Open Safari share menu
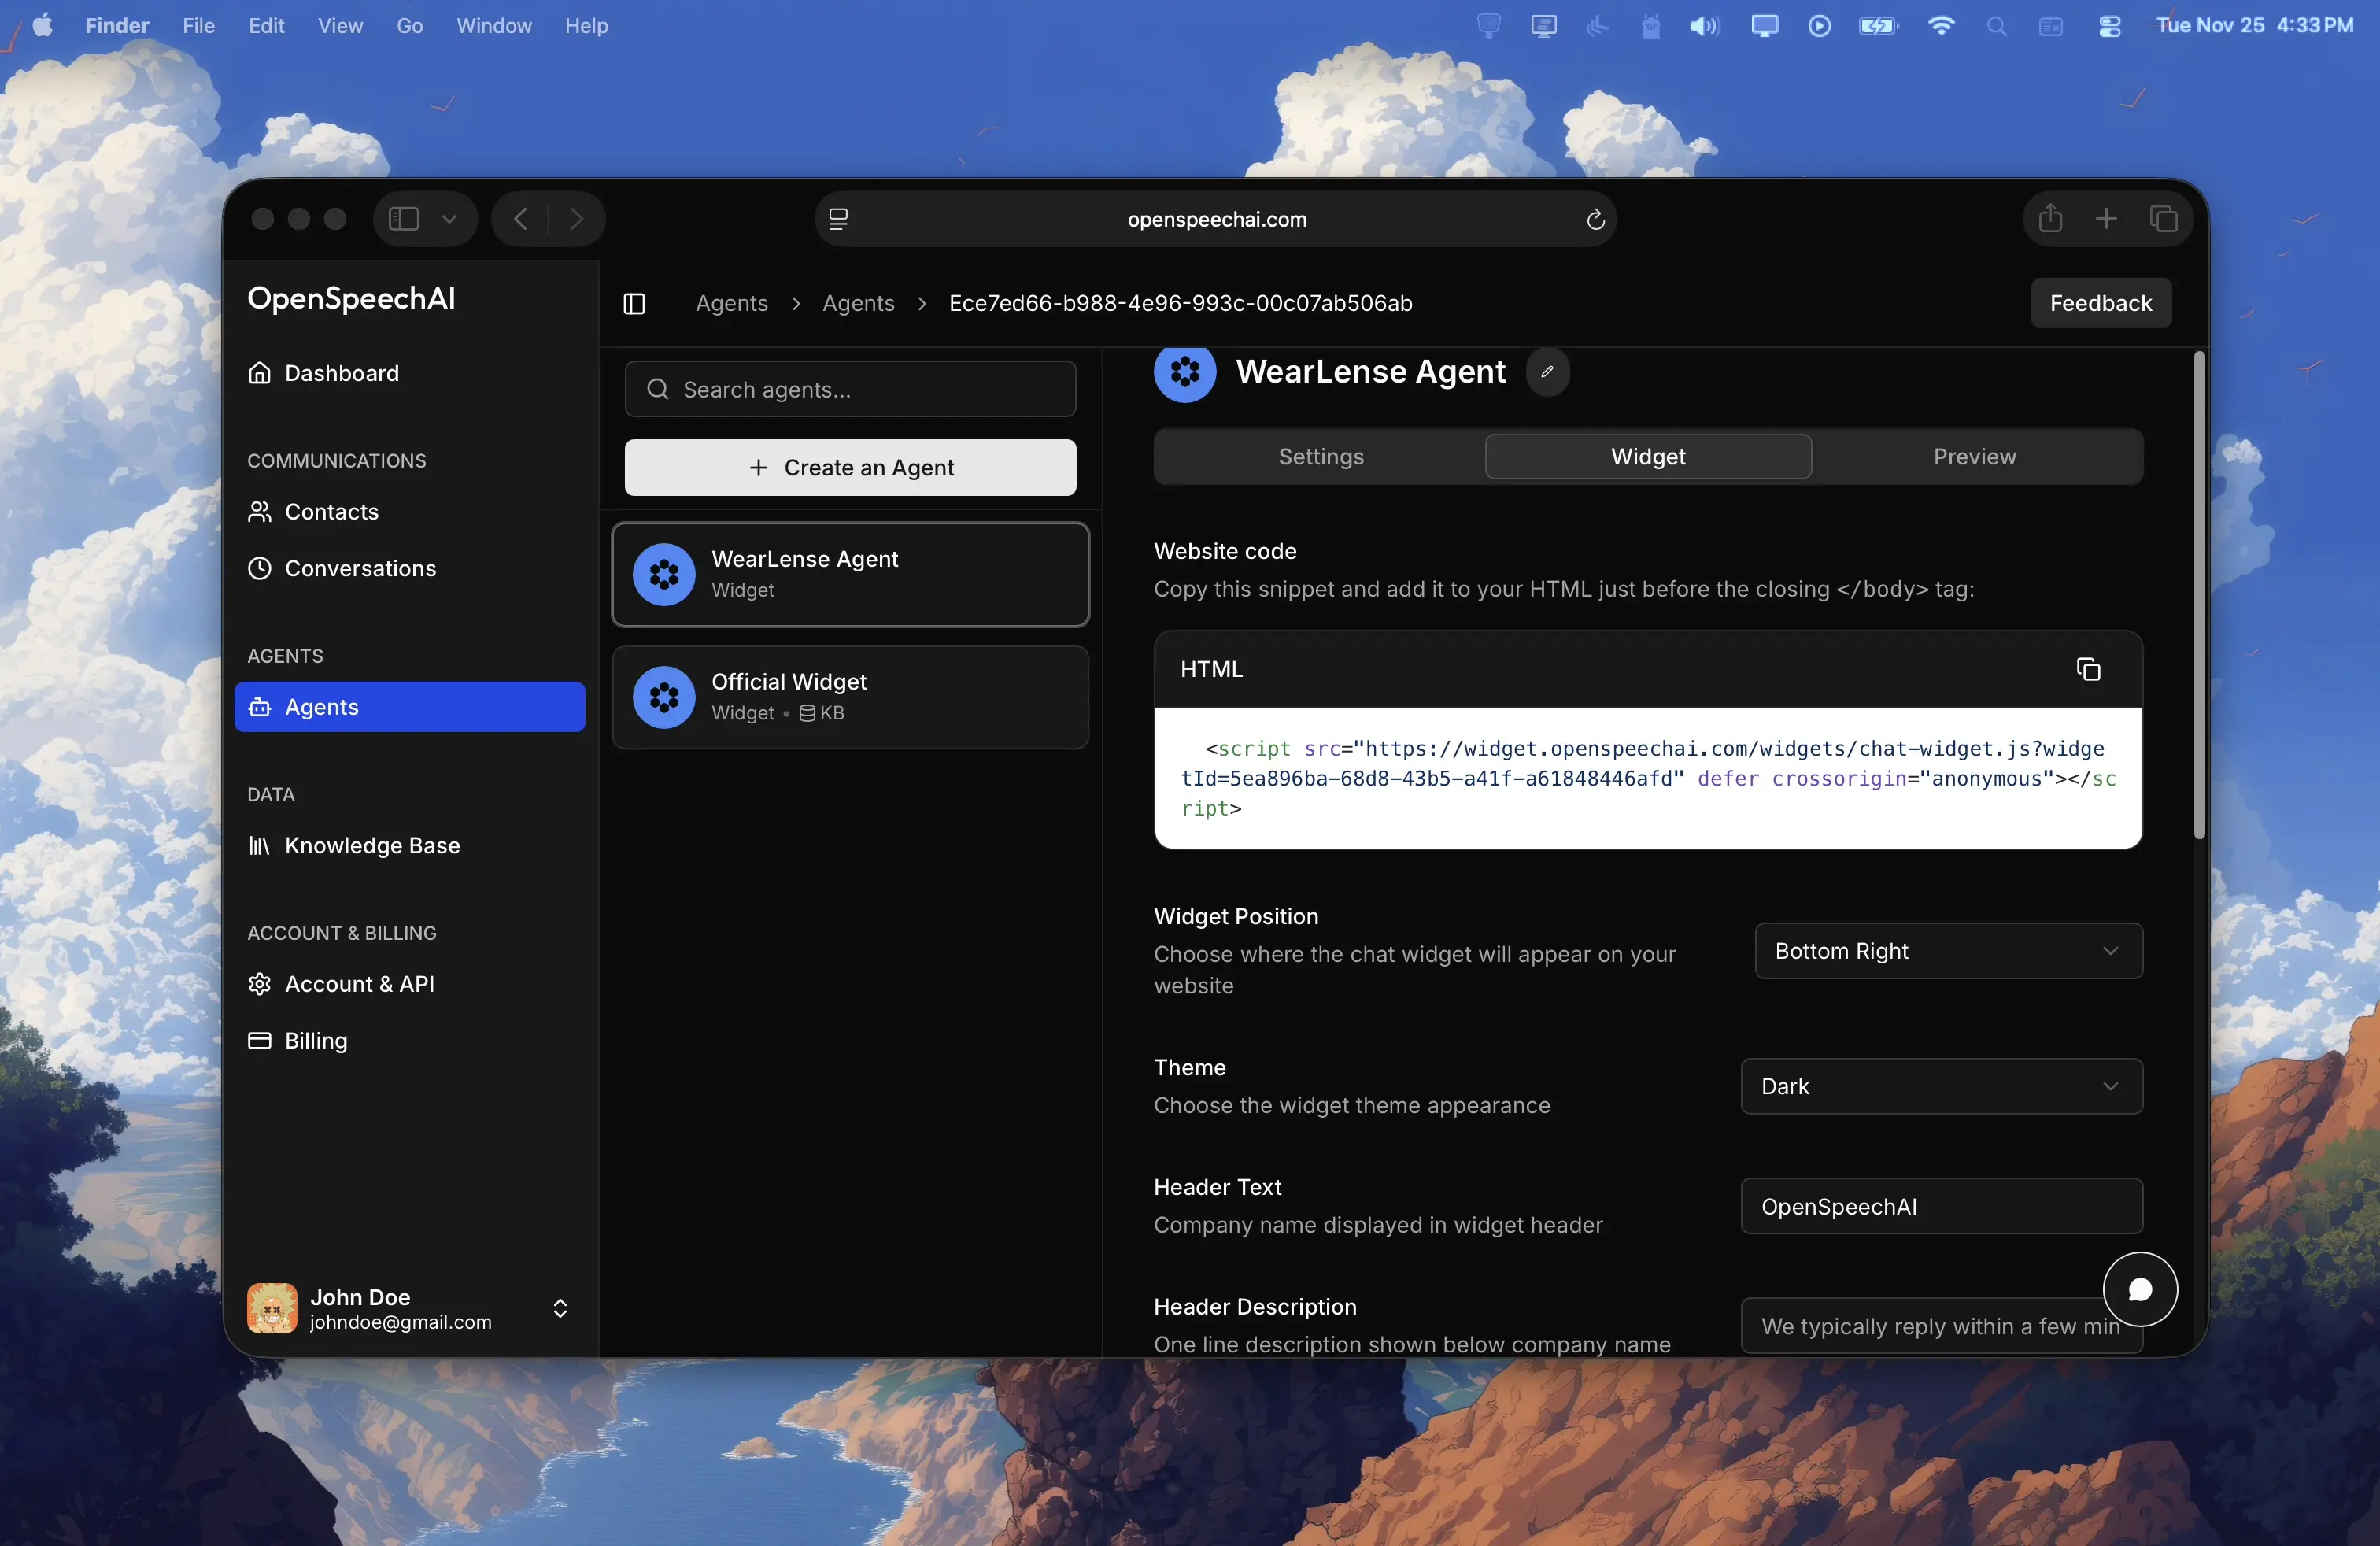Image resolution: width=2380 pixels, height=1546 pixels. point(2050,218)
